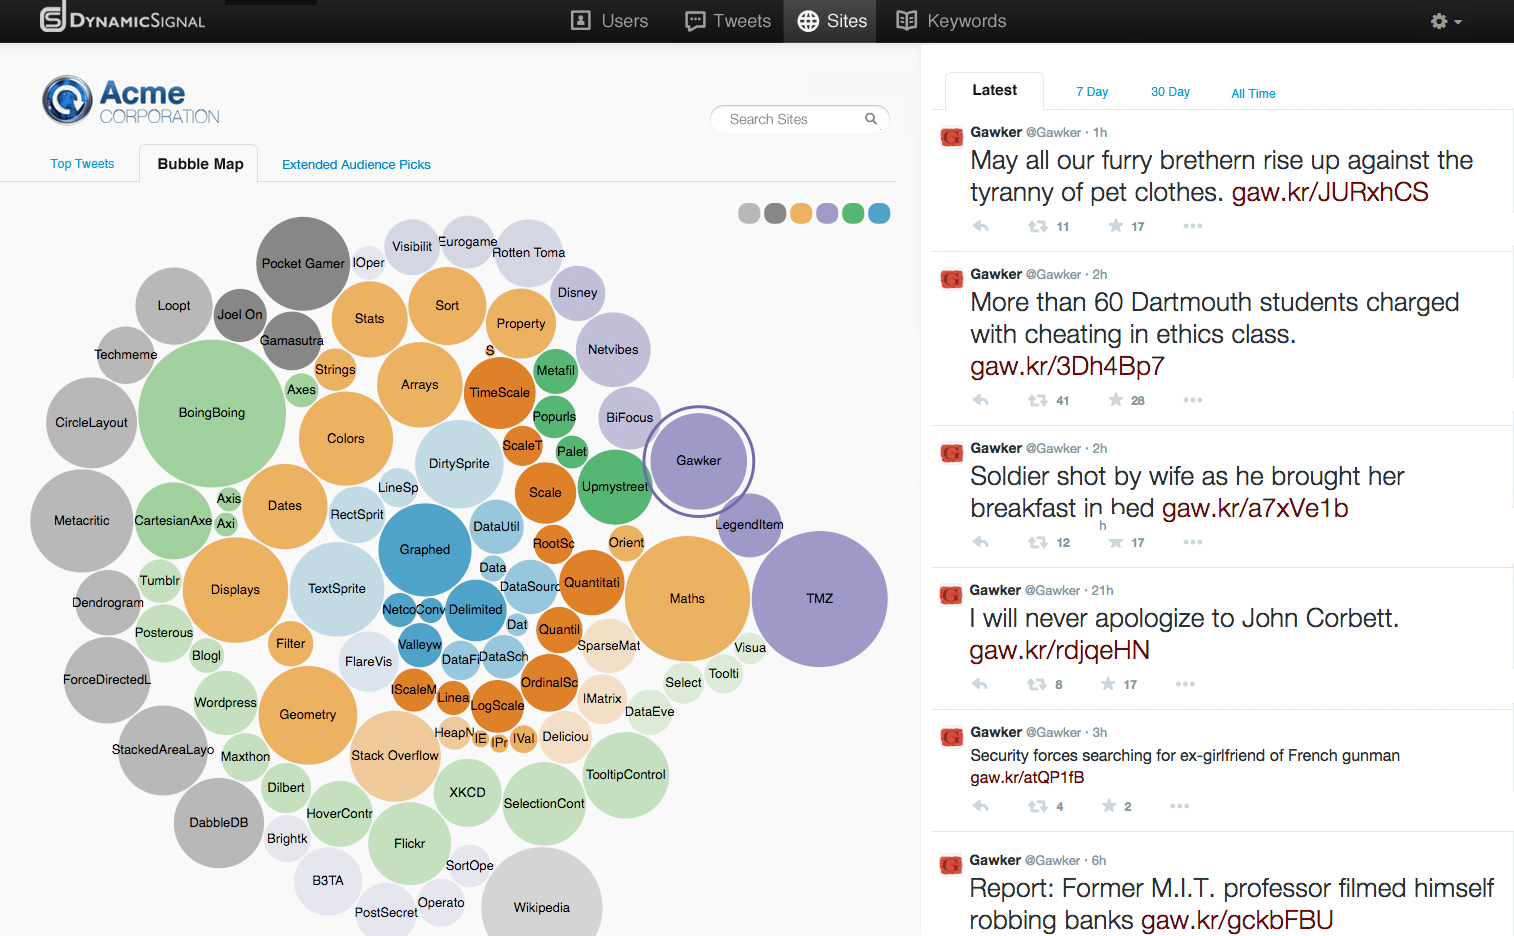Switch to the Top Tweets tab
This screenshot has height=936, width=1514.
coord(82,164)
